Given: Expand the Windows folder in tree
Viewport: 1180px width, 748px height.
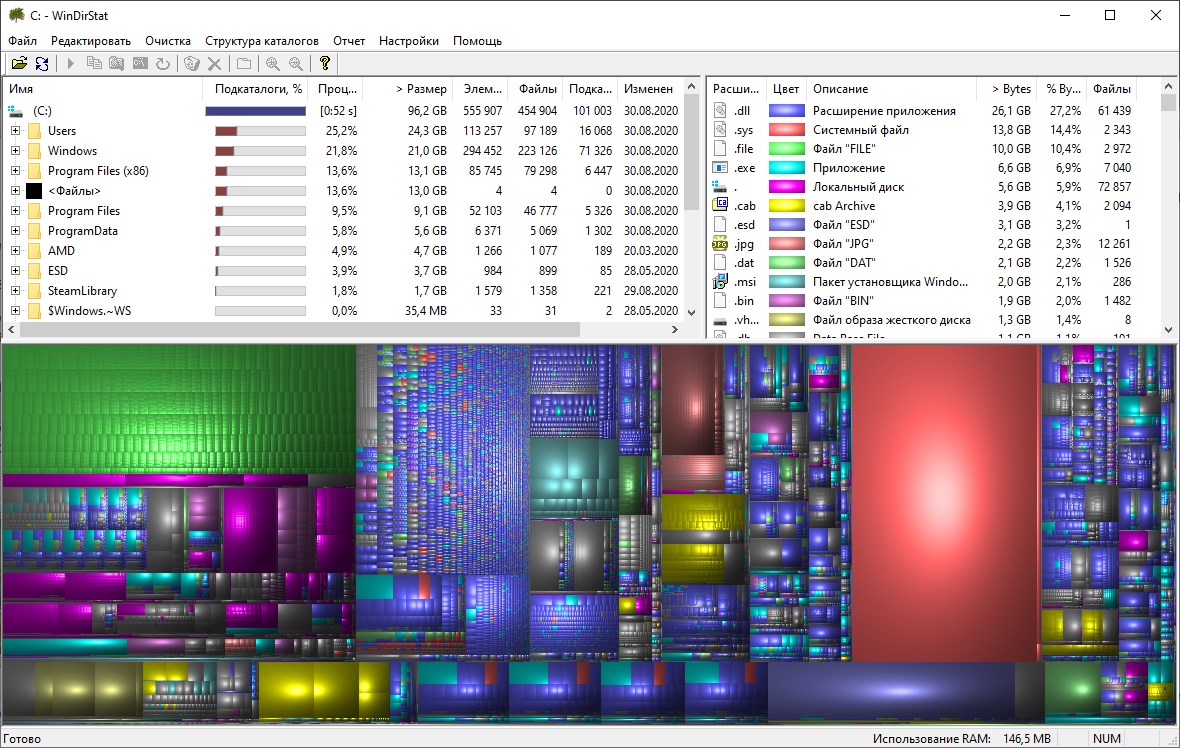Looking at the screenshot, I should [x=15, y=151].
